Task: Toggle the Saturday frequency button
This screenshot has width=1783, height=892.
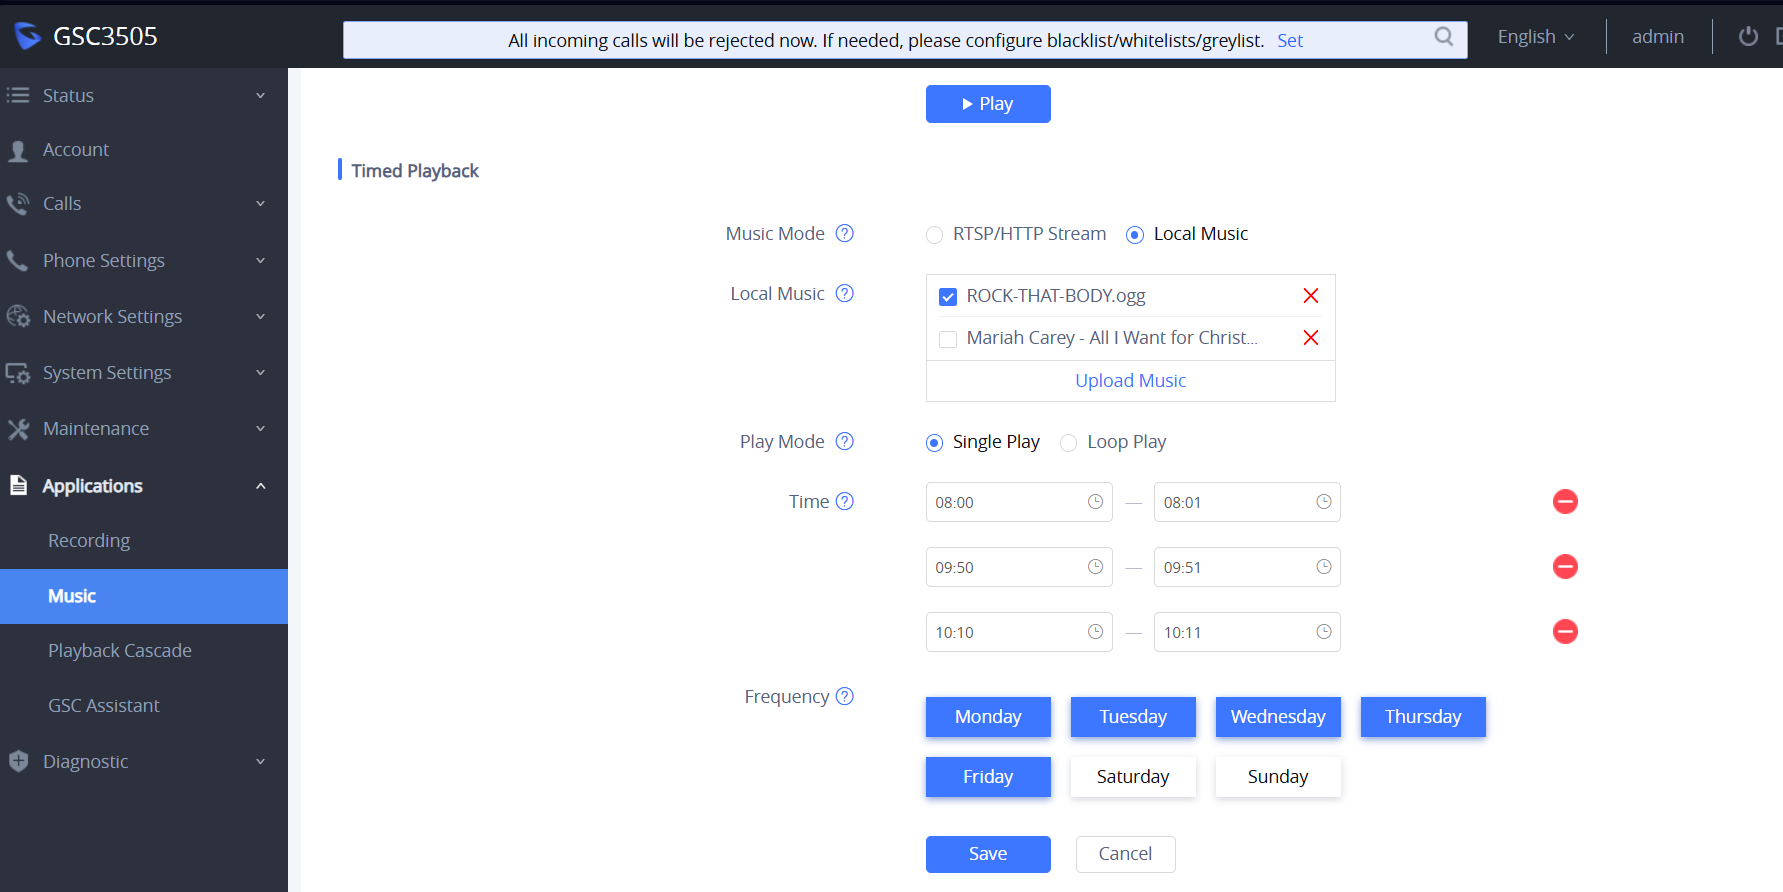Action: 1132,777
